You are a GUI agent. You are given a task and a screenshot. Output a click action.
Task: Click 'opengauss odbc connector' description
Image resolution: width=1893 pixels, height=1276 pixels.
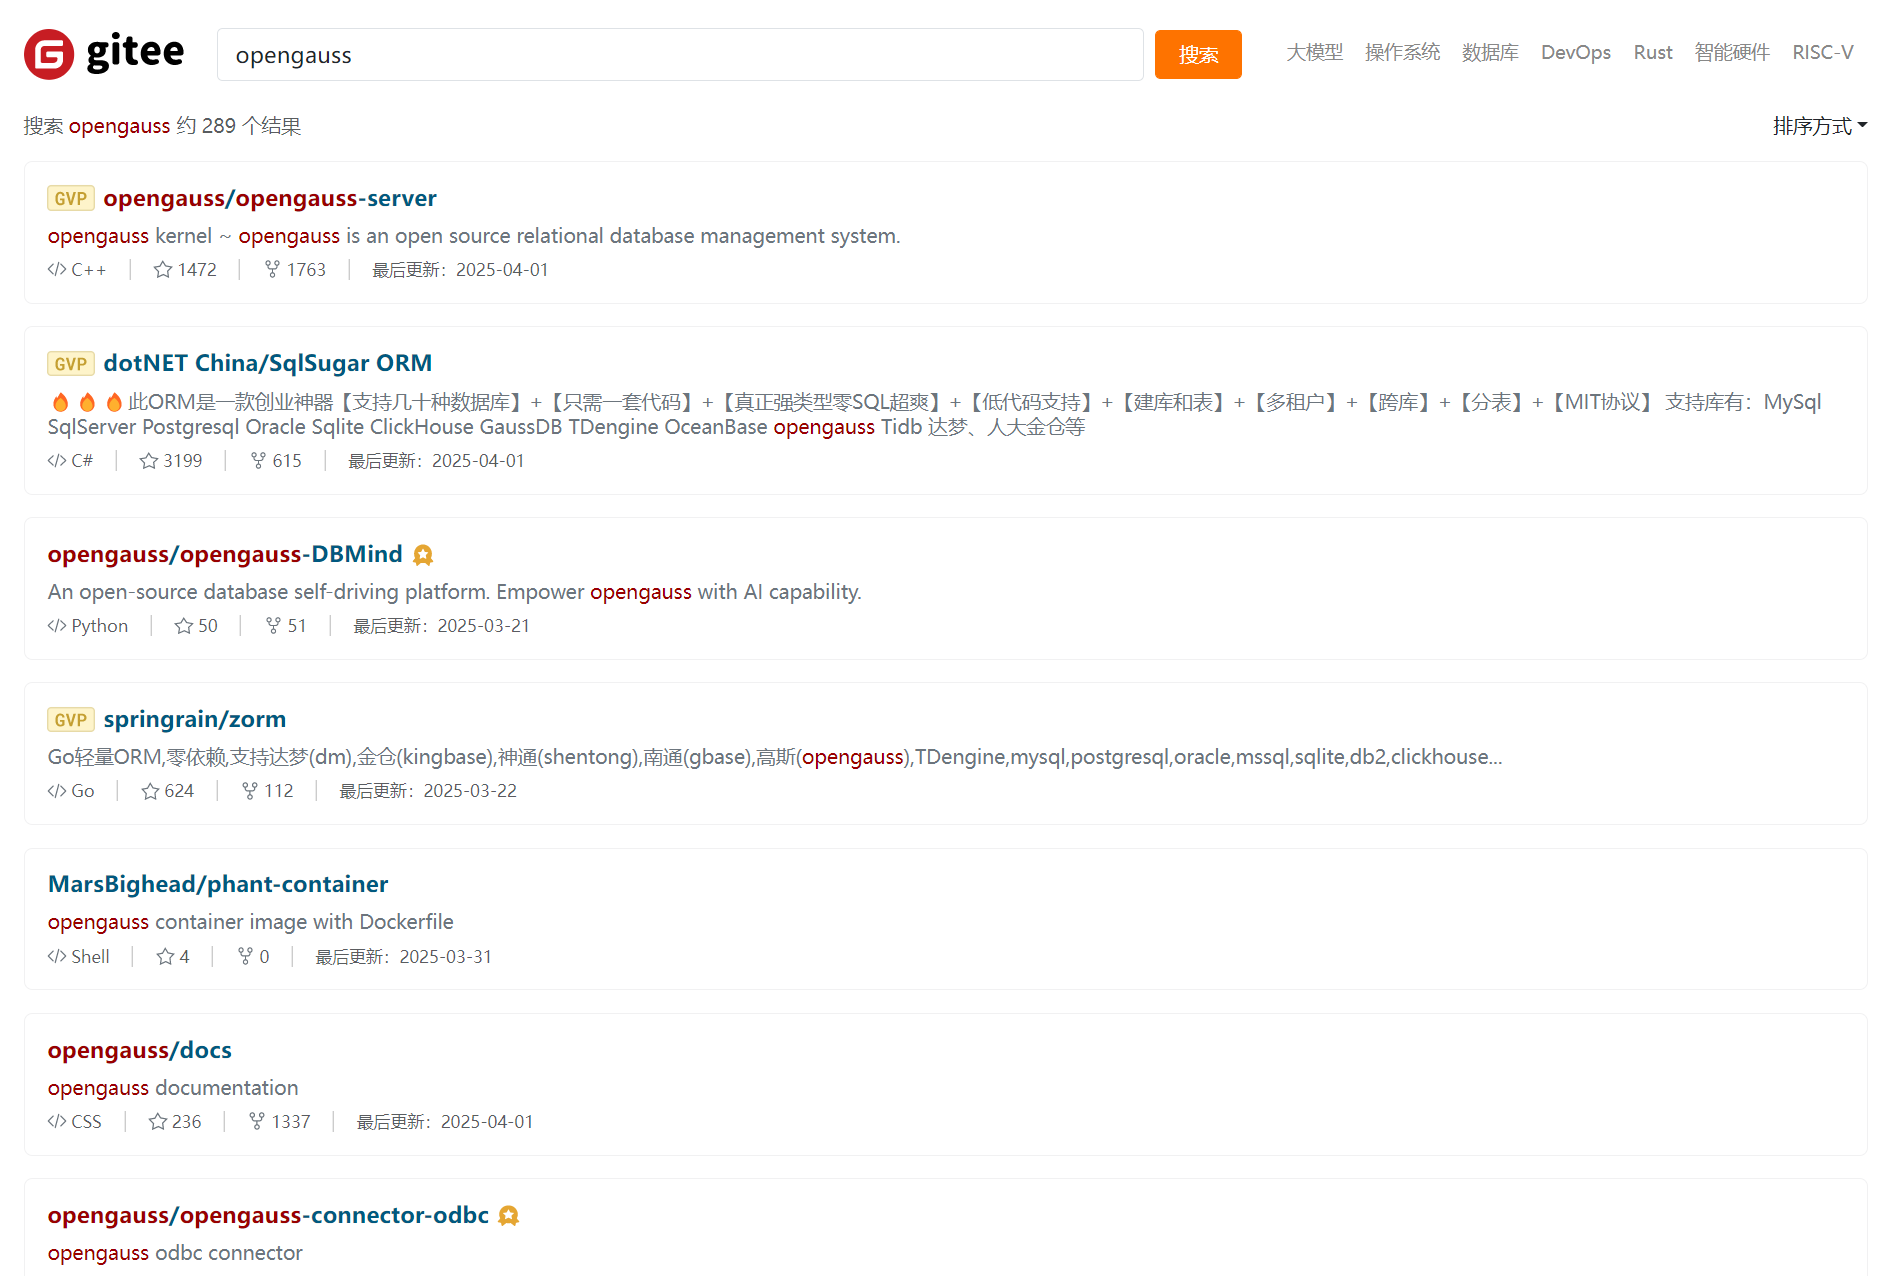click(x=175, y=1253)
